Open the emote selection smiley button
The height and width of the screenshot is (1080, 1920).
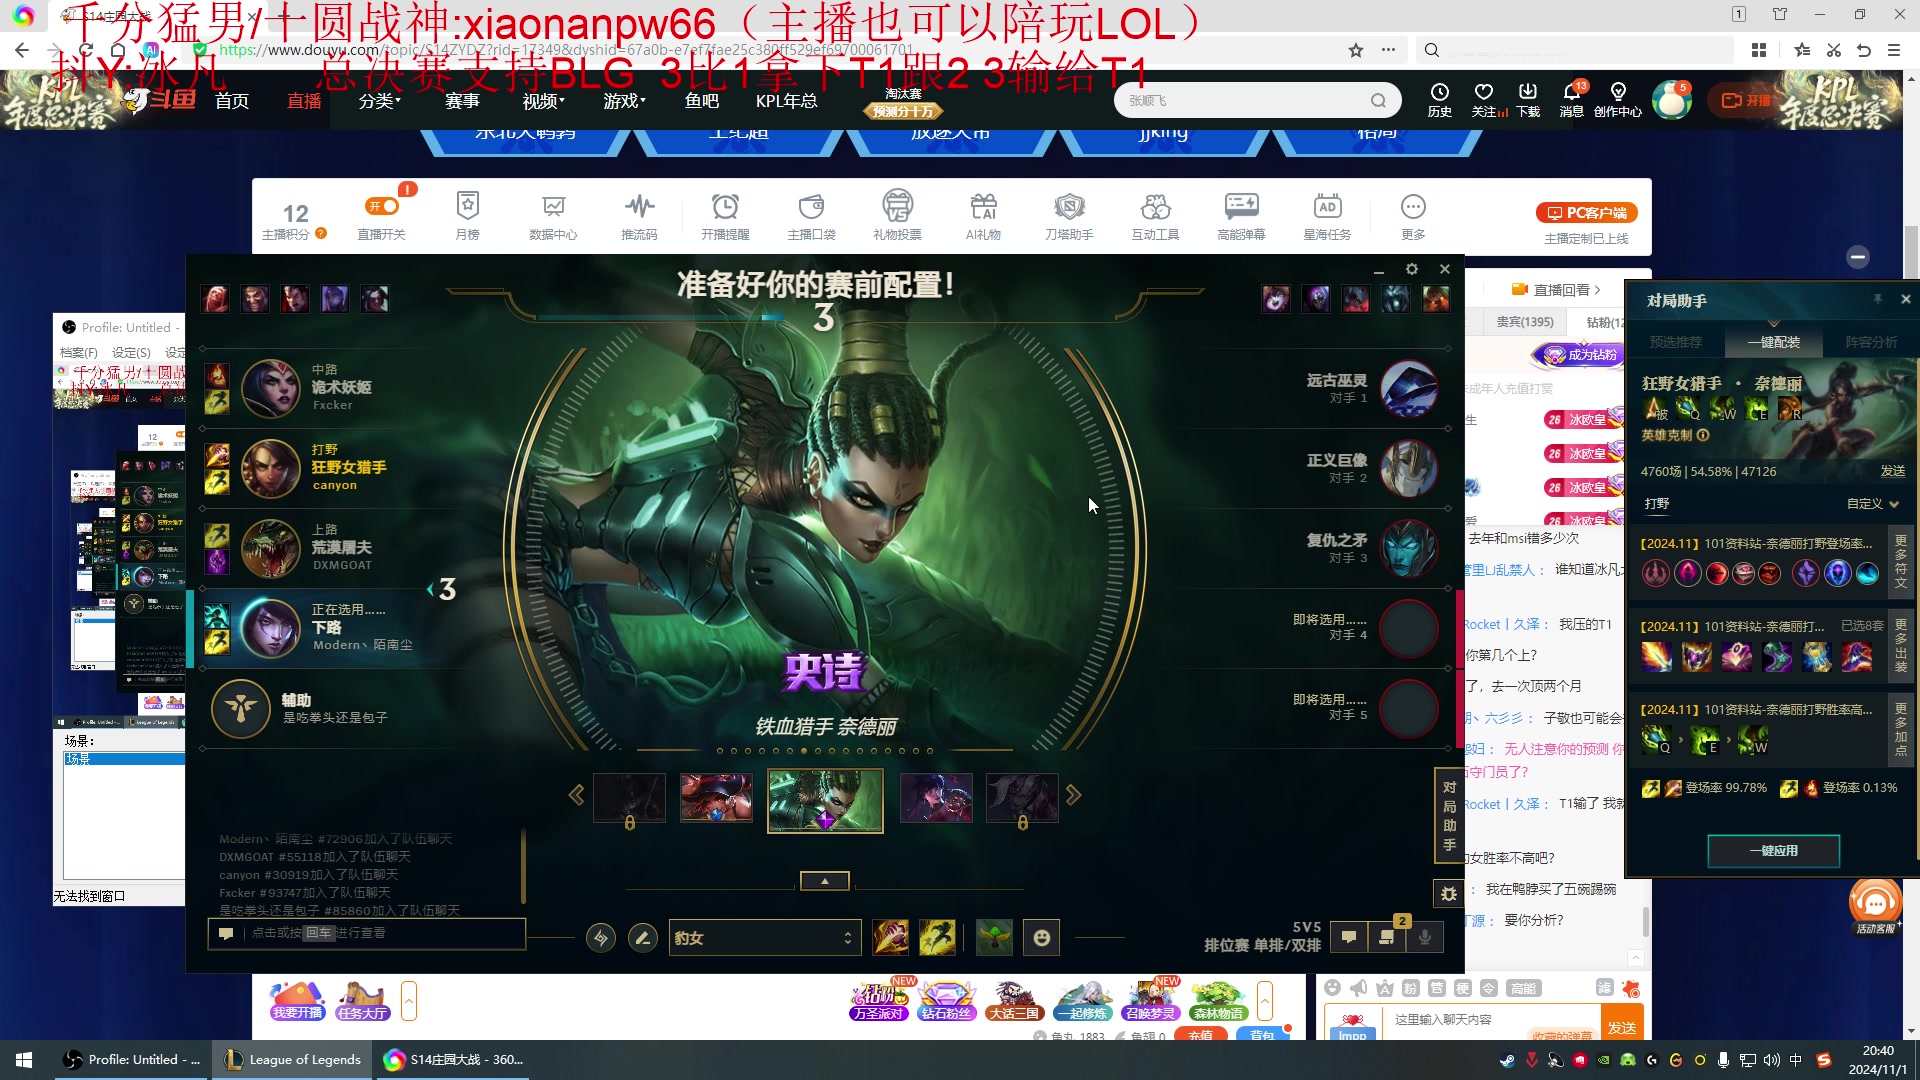[1041, 937]
